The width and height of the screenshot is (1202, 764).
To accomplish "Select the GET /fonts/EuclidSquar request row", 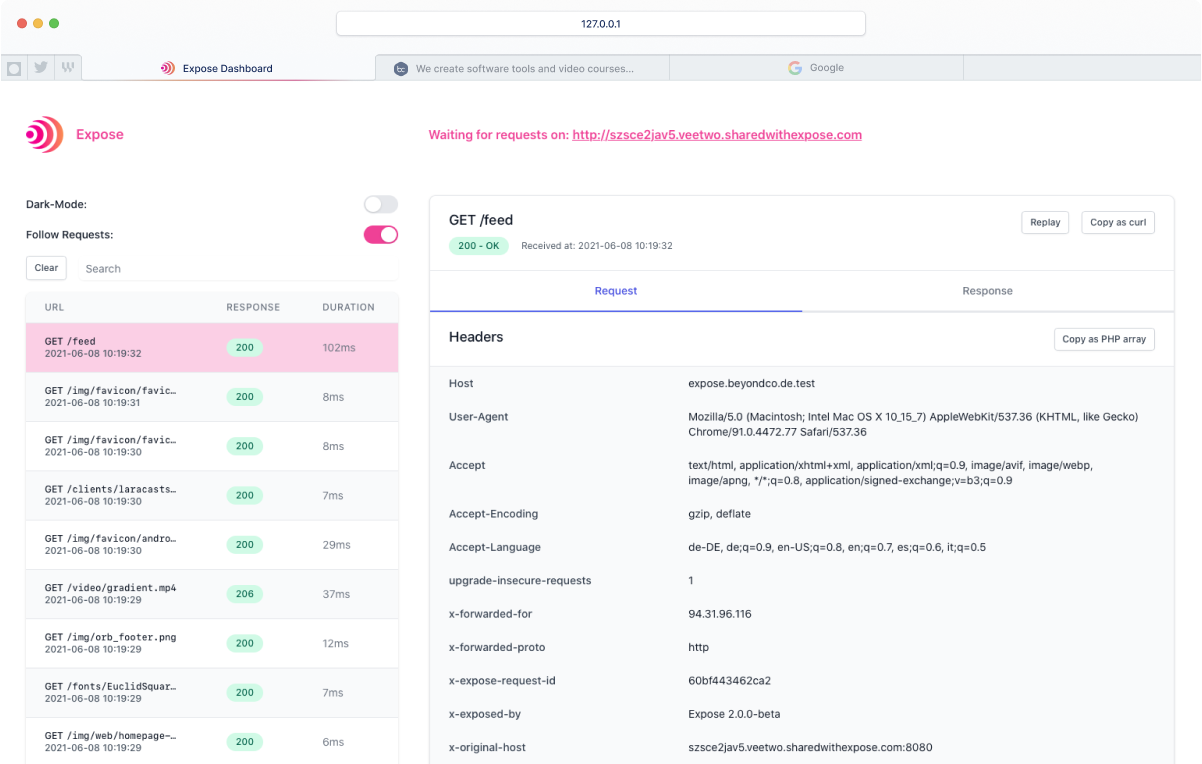I will (x=212, y=692).
